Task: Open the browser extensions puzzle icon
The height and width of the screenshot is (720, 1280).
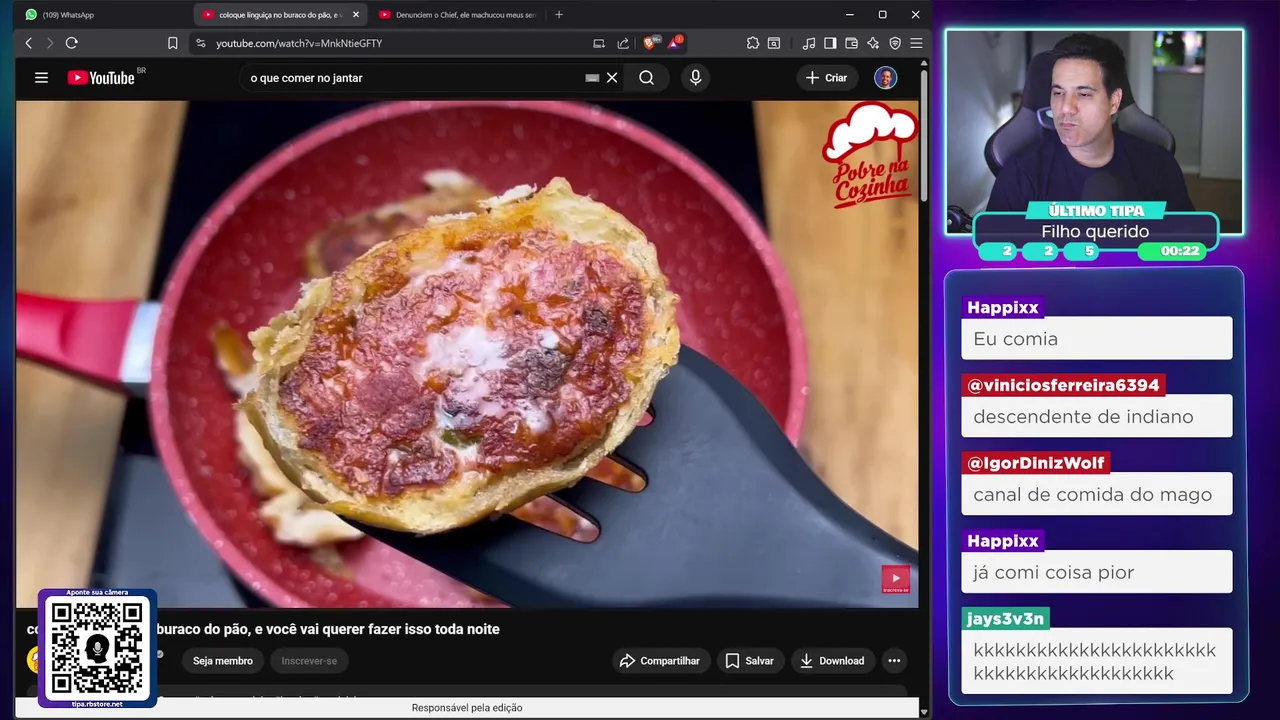Action: 753,43
